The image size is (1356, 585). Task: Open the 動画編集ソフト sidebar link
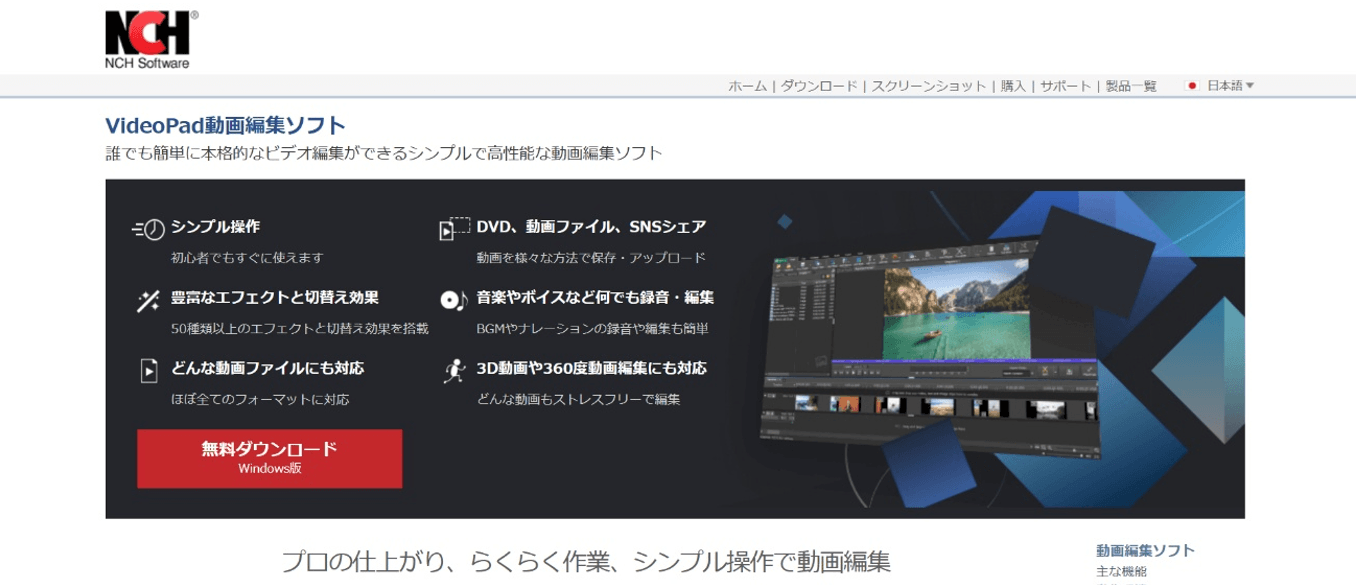click(x=1145, y=550)
